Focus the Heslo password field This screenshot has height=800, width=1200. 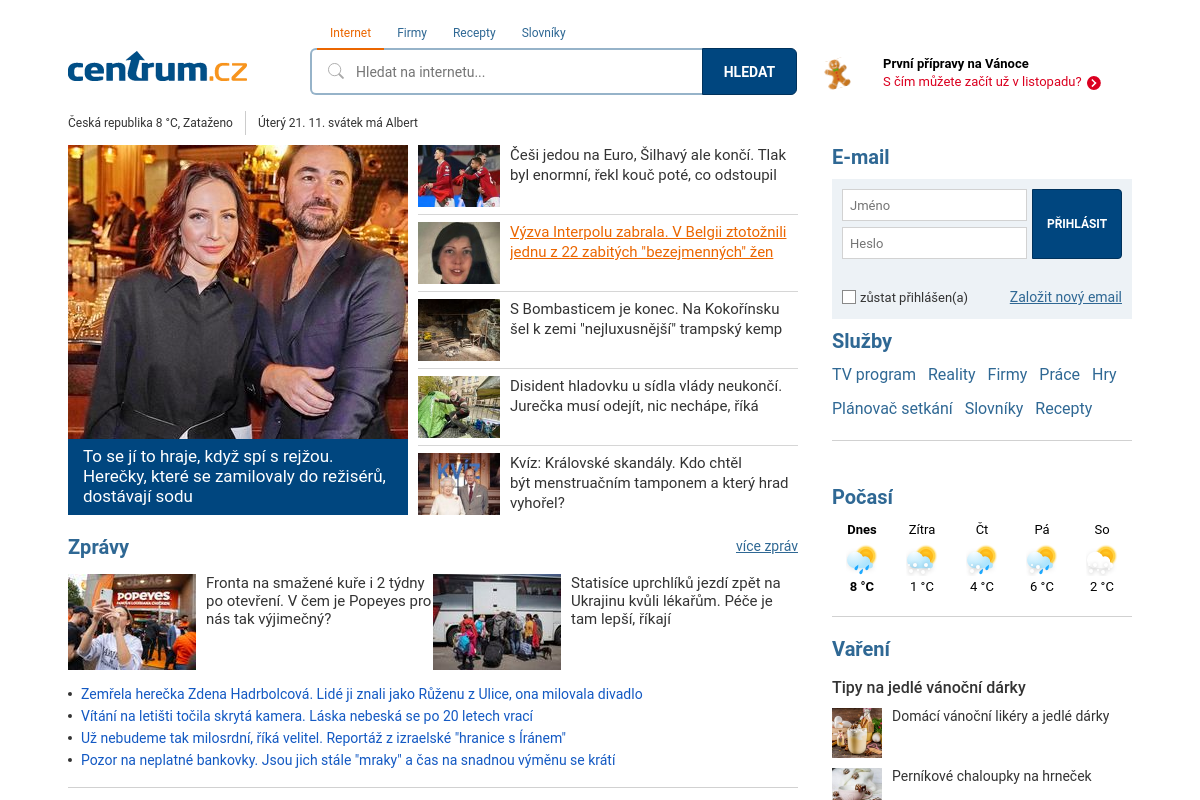934,243
